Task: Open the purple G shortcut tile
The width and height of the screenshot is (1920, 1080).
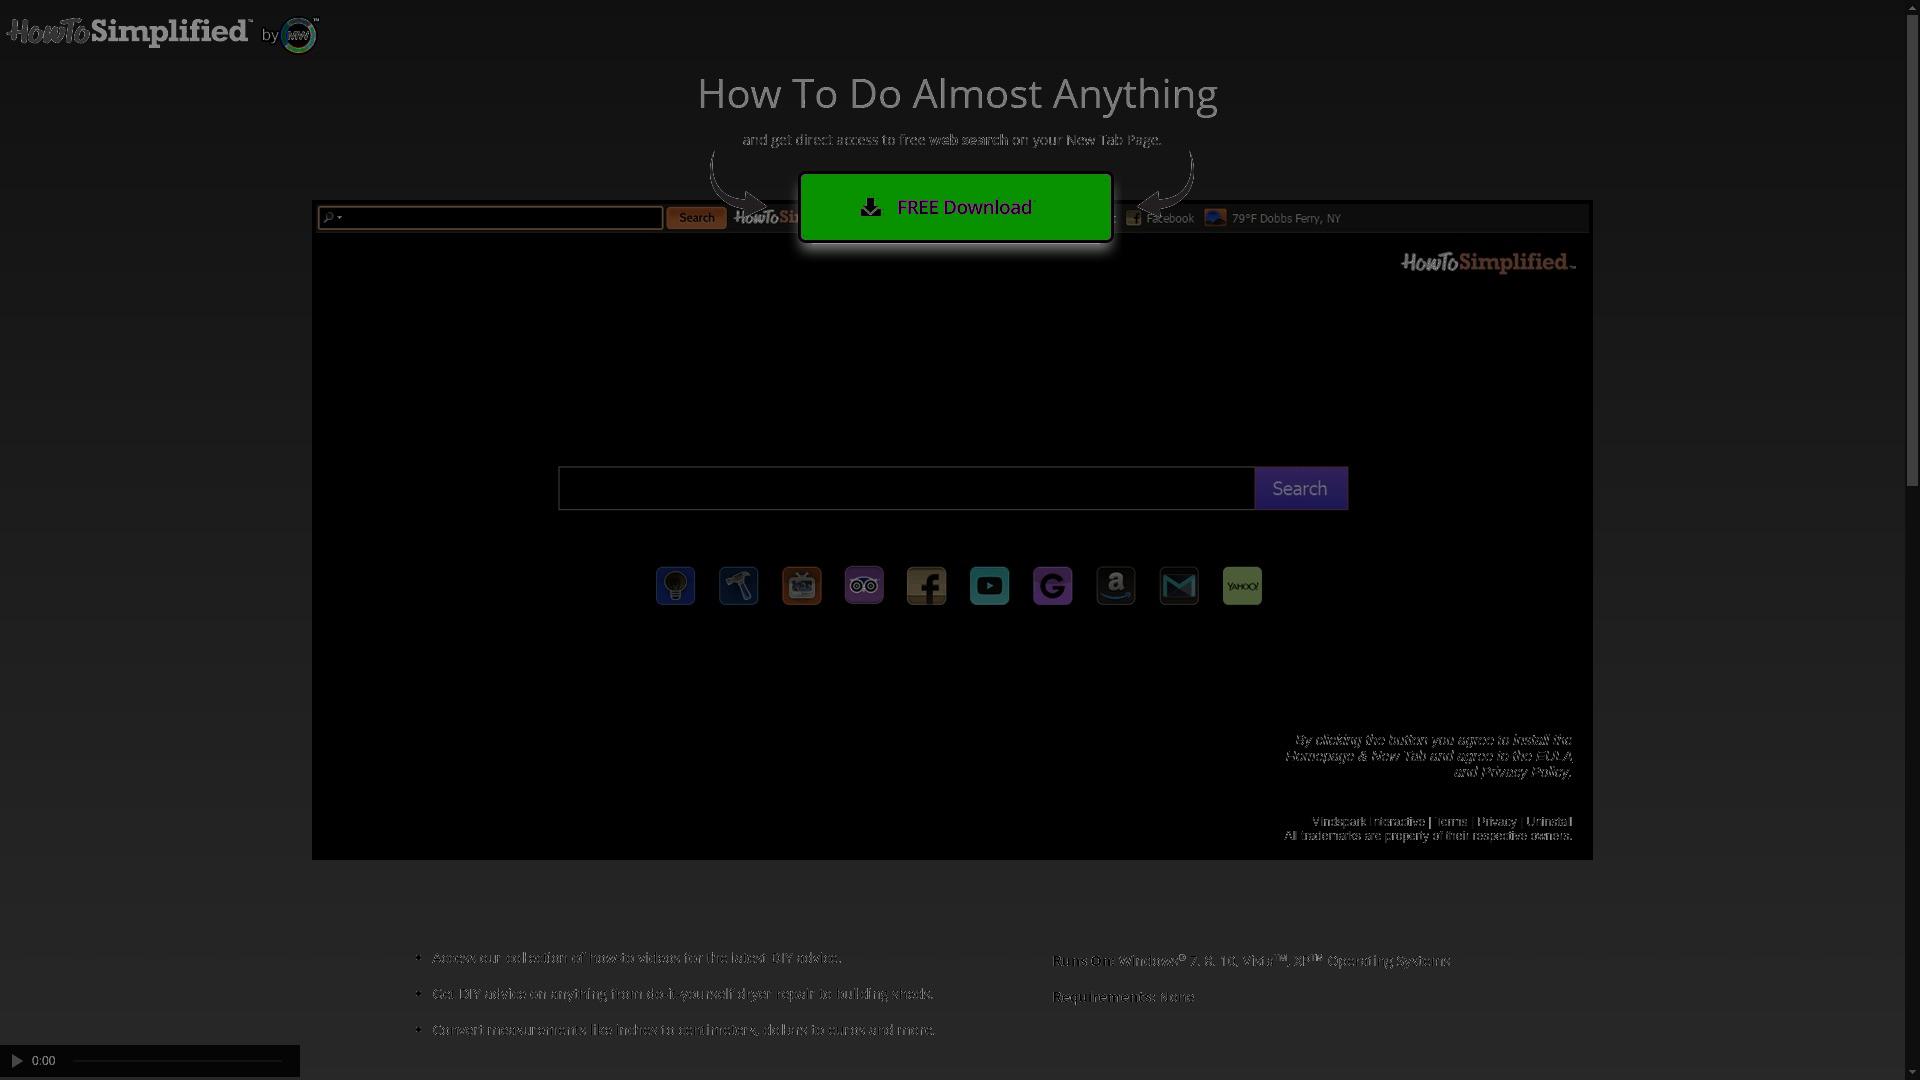Action: pos(1052,586)
